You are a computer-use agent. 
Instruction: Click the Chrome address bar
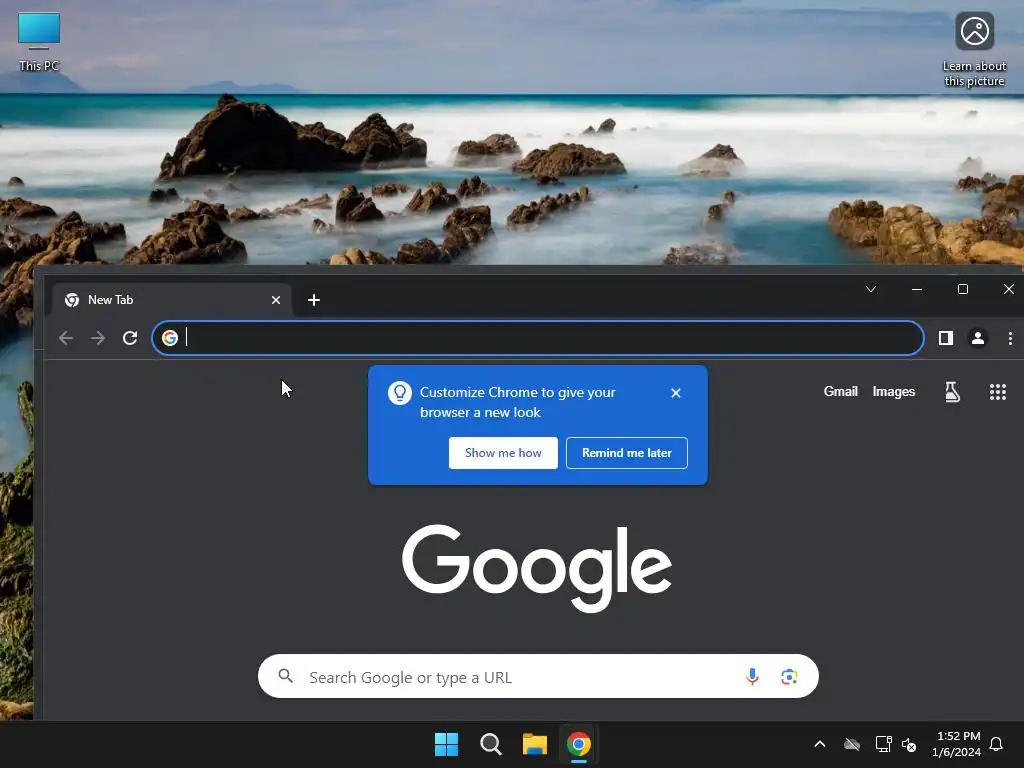tap(537, 338)
